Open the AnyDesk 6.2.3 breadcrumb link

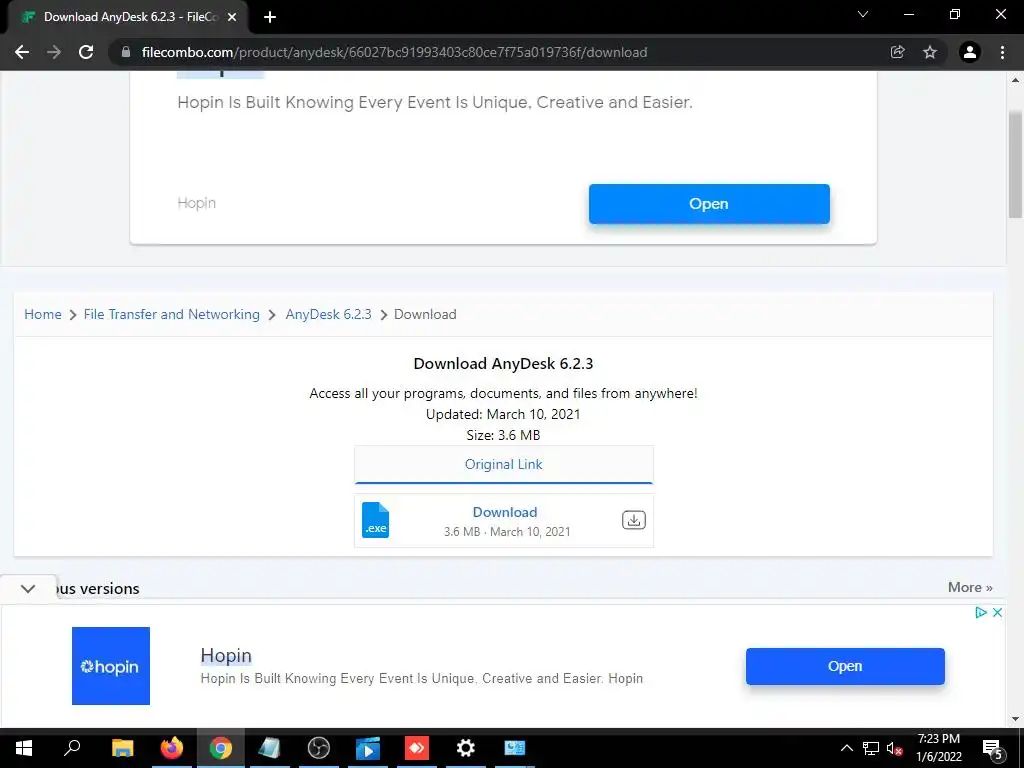coord(328,314)
